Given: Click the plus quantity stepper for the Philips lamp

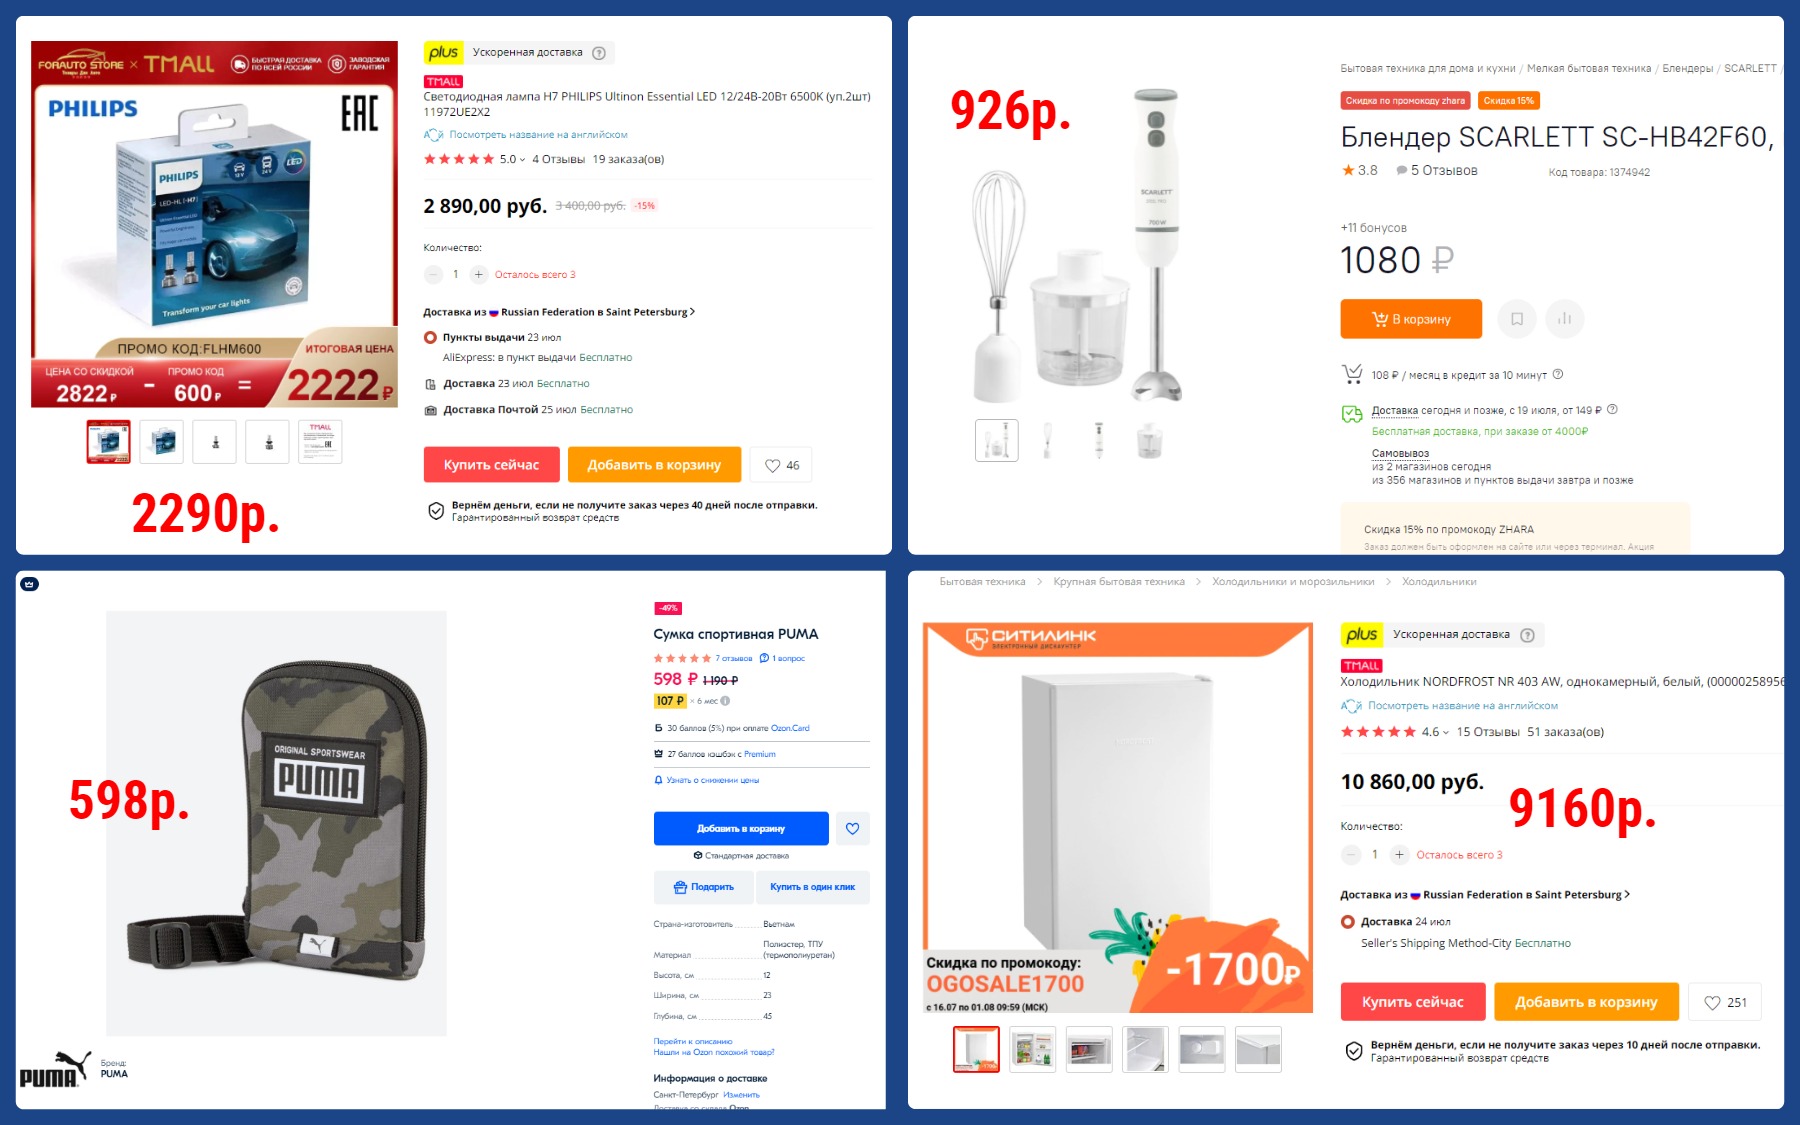Looking at the screenshot, I should pyautogui.click(x=478, y=274).
